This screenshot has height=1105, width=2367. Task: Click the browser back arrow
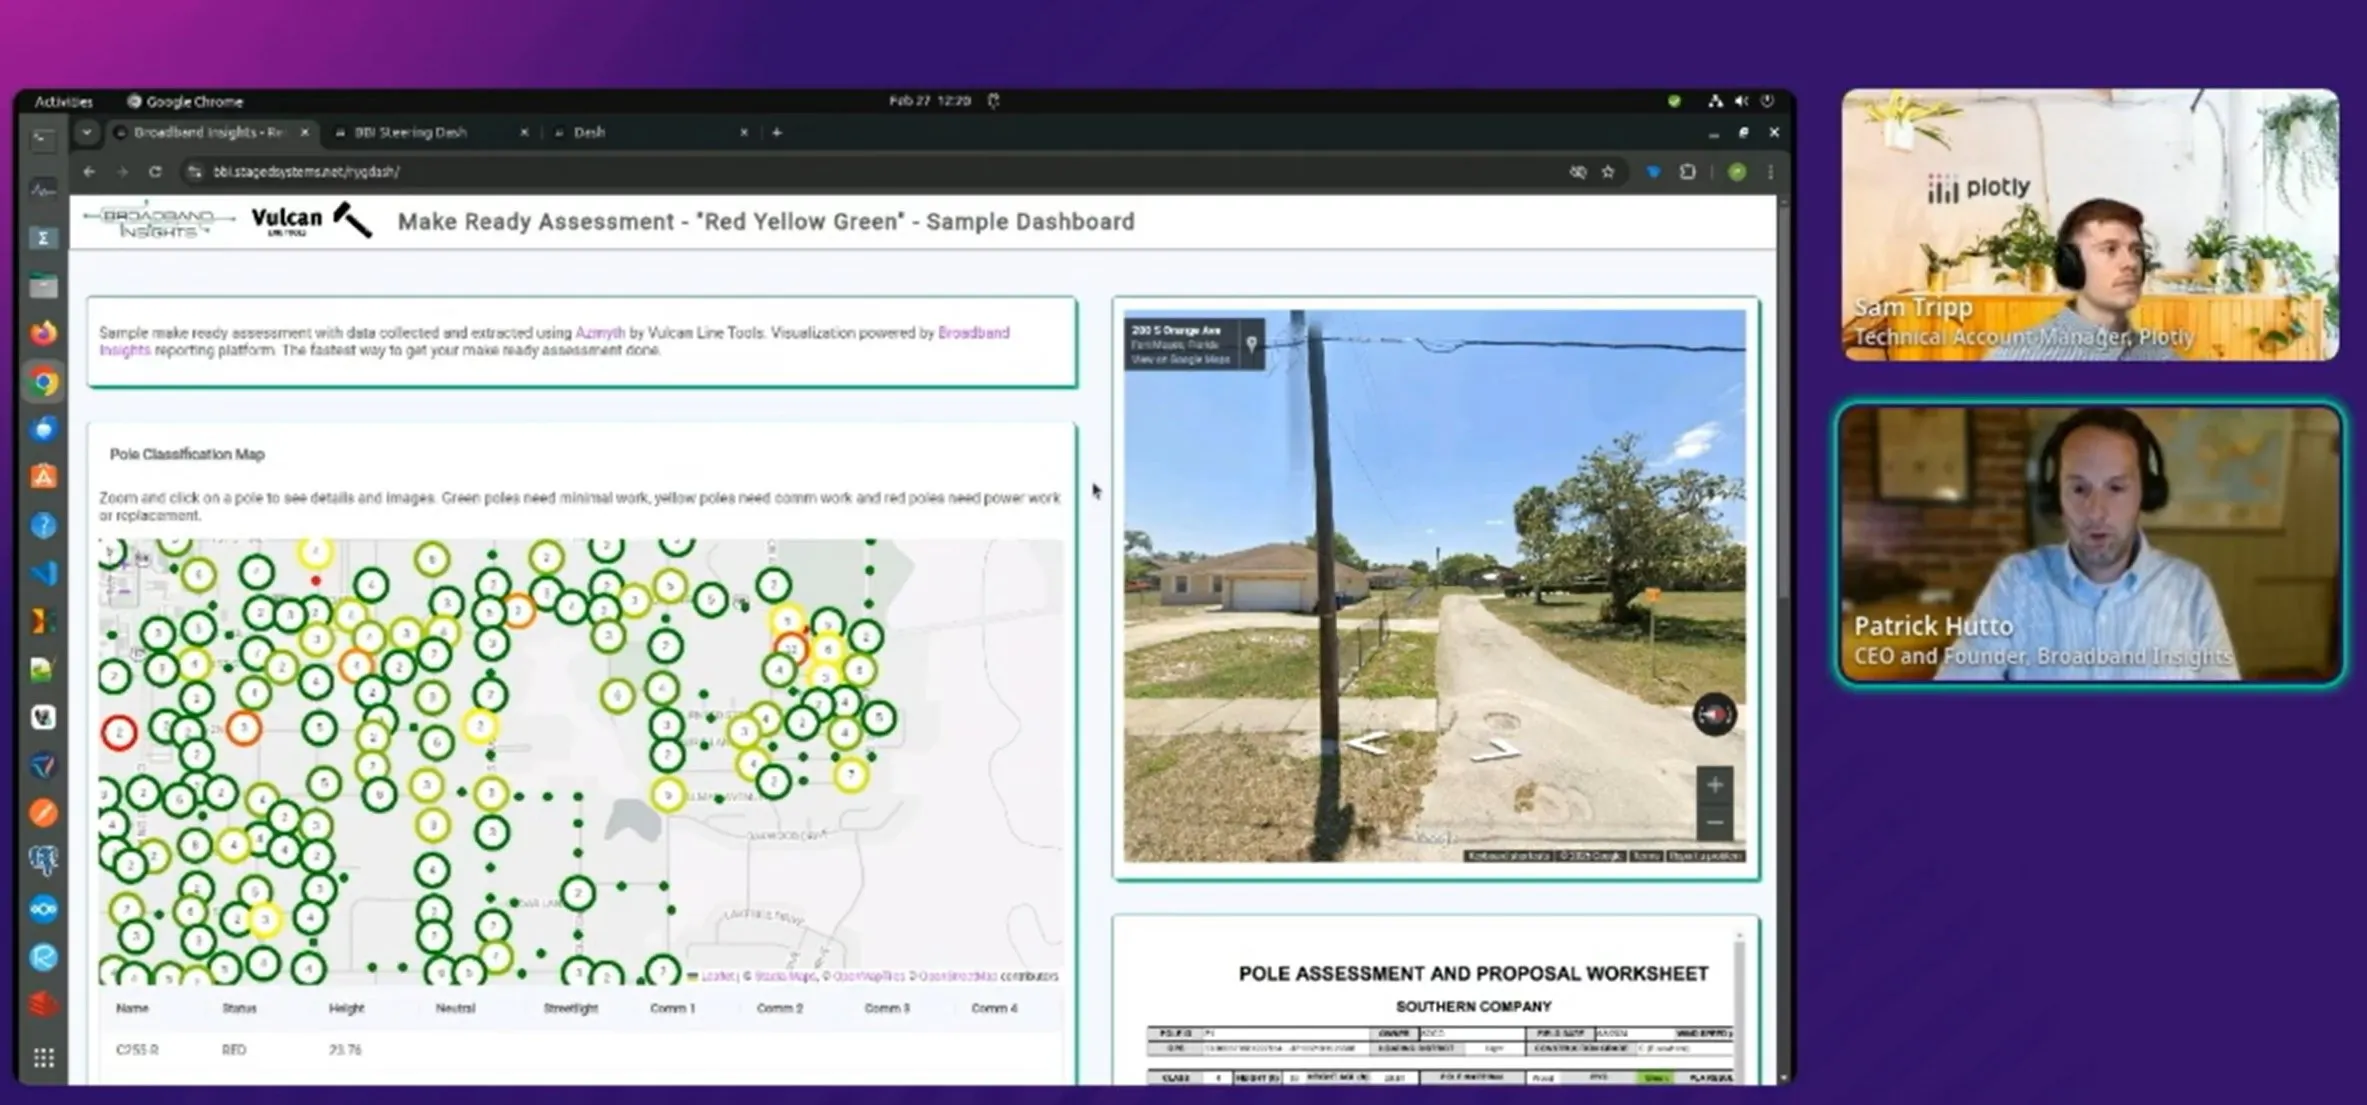tap(89, 172)
